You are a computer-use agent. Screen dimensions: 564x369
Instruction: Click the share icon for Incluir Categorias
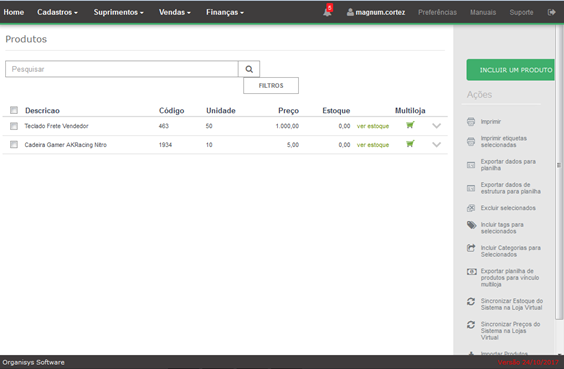[x=471, y=248]
